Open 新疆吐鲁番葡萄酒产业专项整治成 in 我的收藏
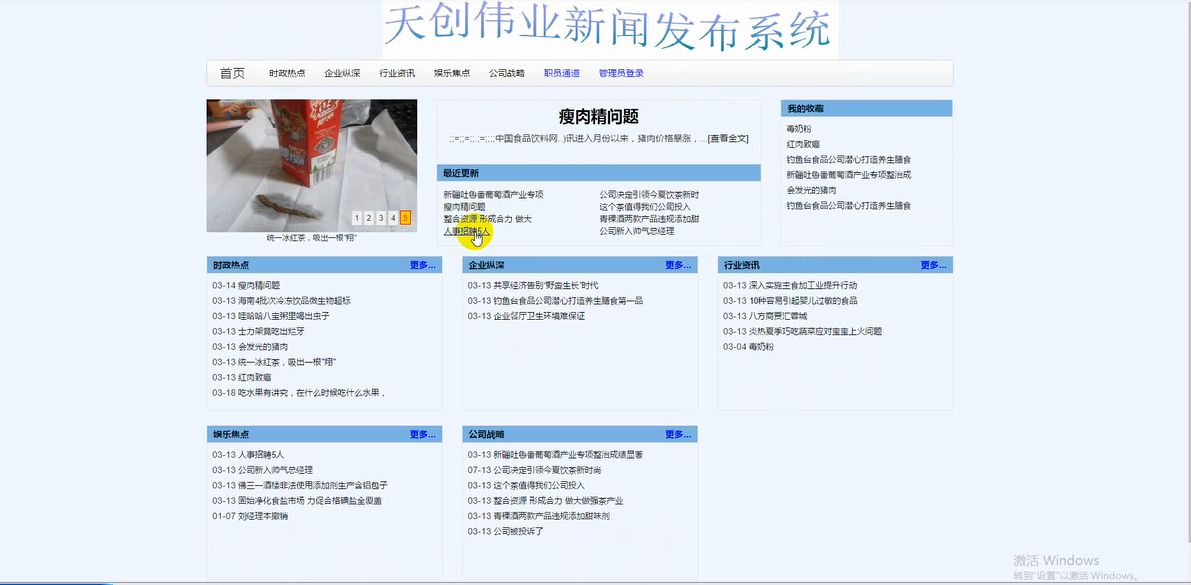The height and width of the screenshot is (585, 1191). click(849, 175)
